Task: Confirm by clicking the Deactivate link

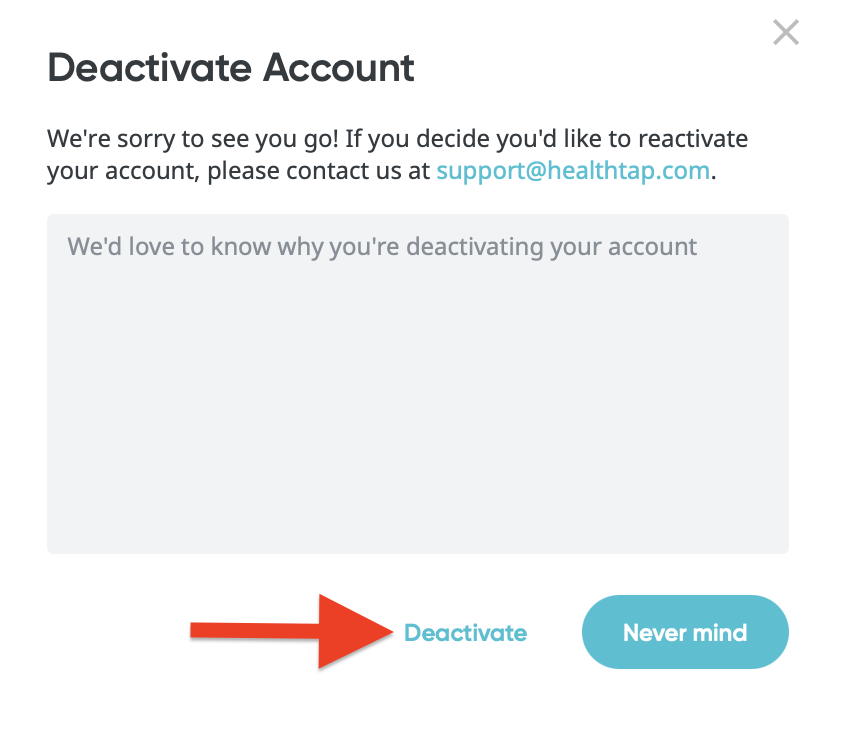Action: pyautogui.click(x=465, y=633)
